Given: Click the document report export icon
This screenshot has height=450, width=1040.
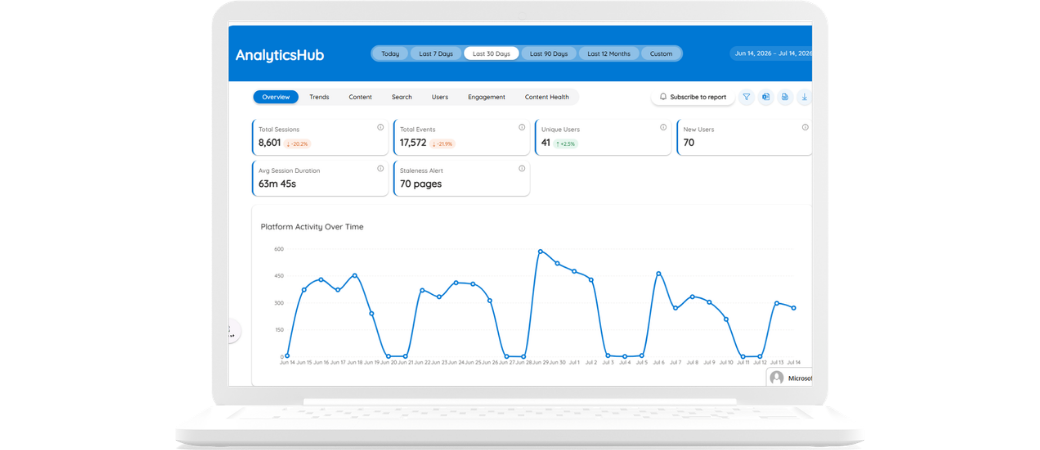Looking at the screenshot, I should click(785, 97).
